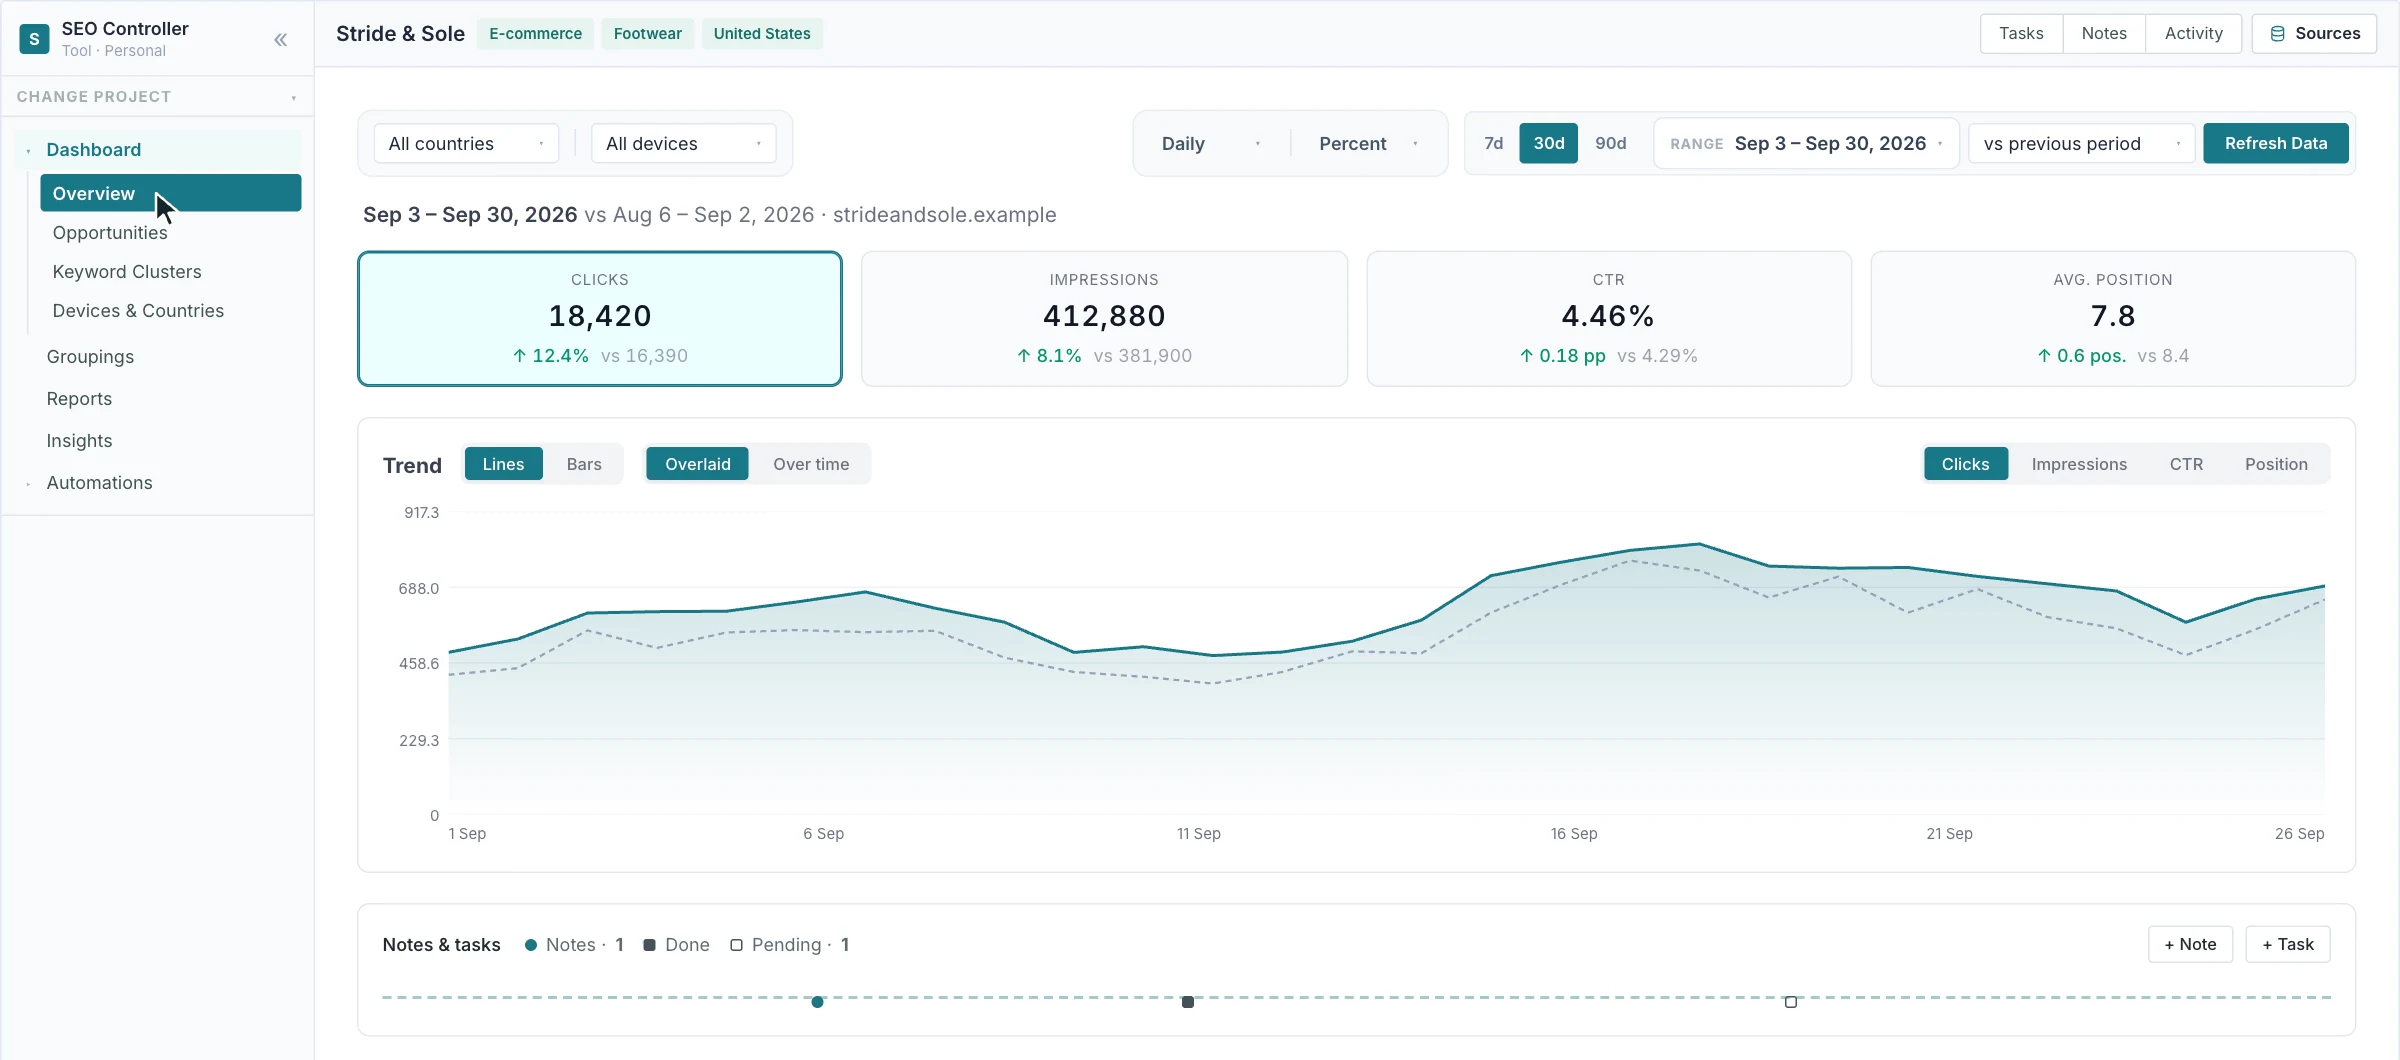The width and height of the screenshot is (2400, 1060).
Task: Open the All devices dropdown
Action: point(684,143)
